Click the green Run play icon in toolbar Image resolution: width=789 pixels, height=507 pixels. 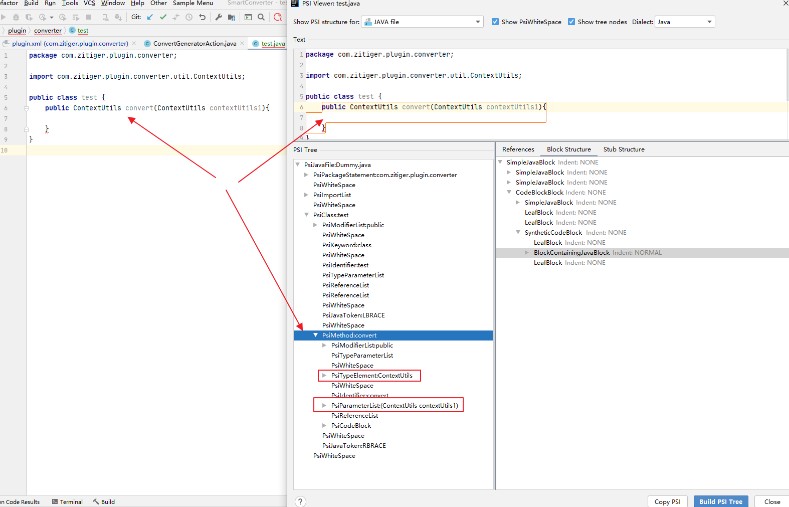(3, 17)
